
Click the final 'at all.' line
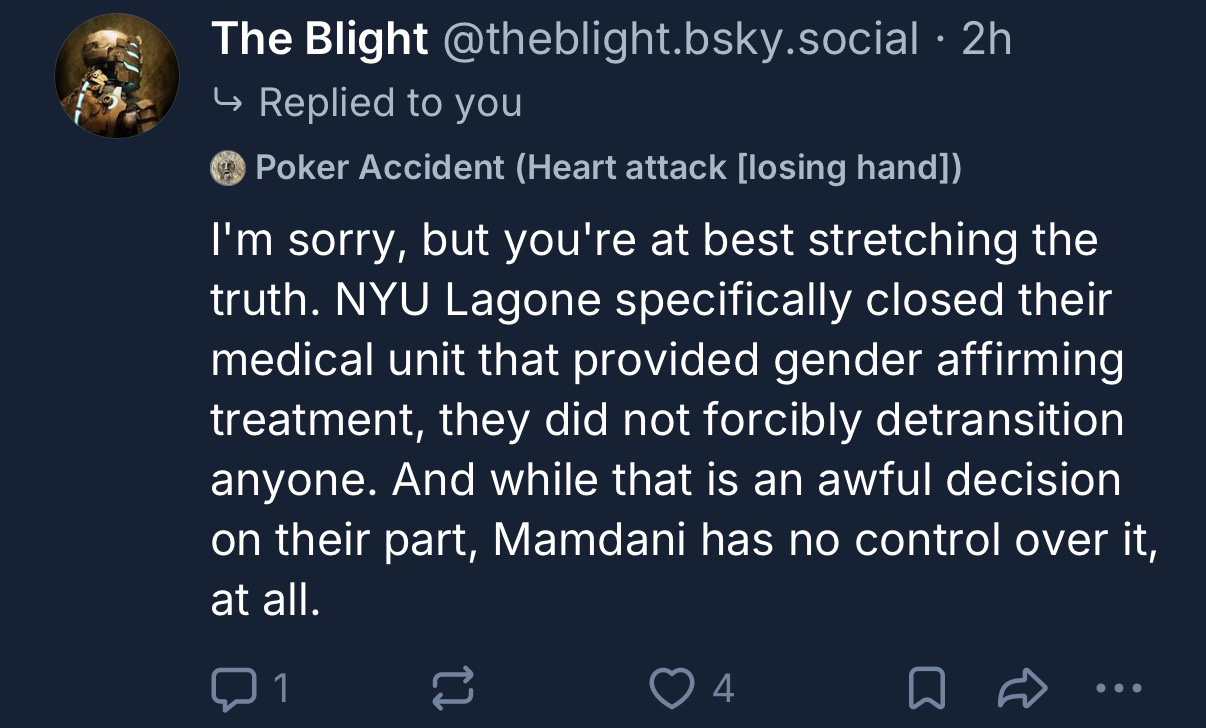coord(265,600)
